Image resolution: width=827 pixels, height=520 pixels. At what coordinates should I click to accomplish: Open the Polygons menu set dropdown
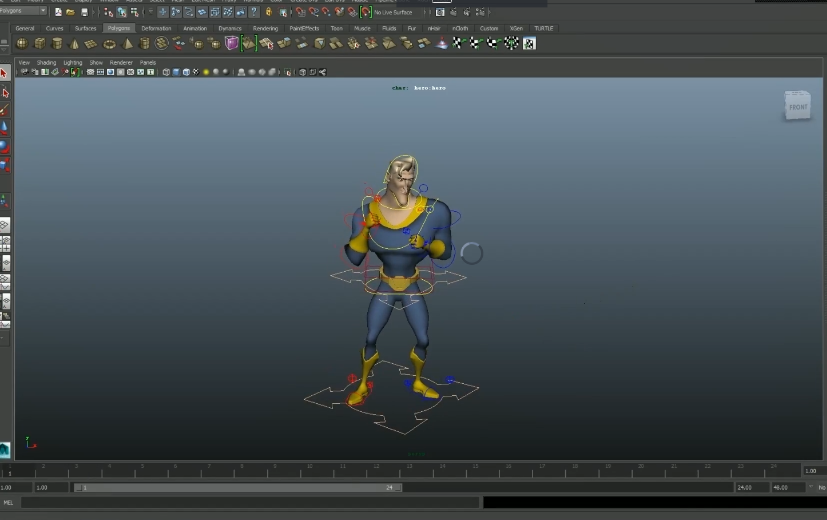23,11
